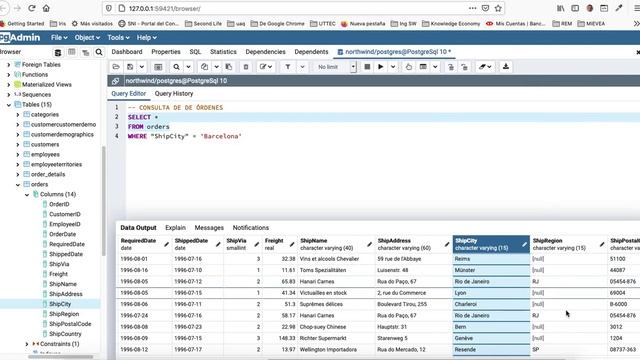
Task: Collapse the orders table node
Action: (18, 184)
